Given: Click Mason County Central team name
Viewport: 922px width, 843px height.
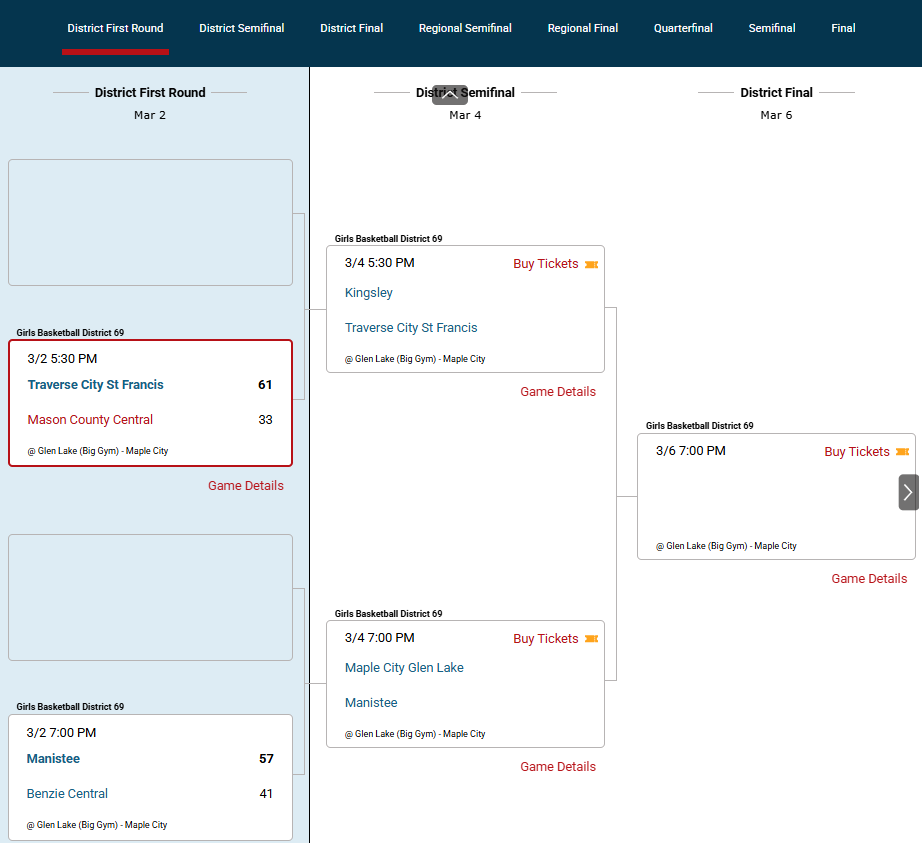Looking at the screenshot, I should [x=90, y=420].
